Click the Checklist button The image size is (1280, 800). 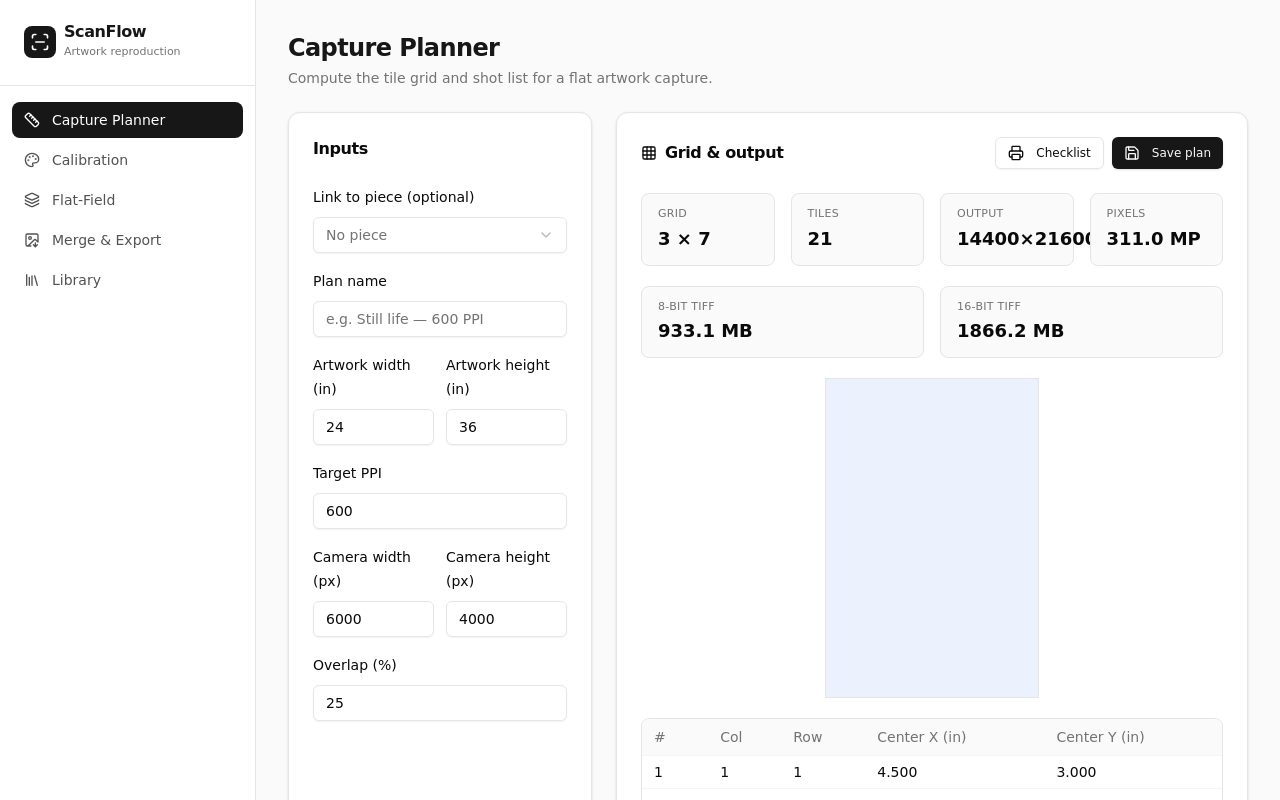(x=1049, y=153)
